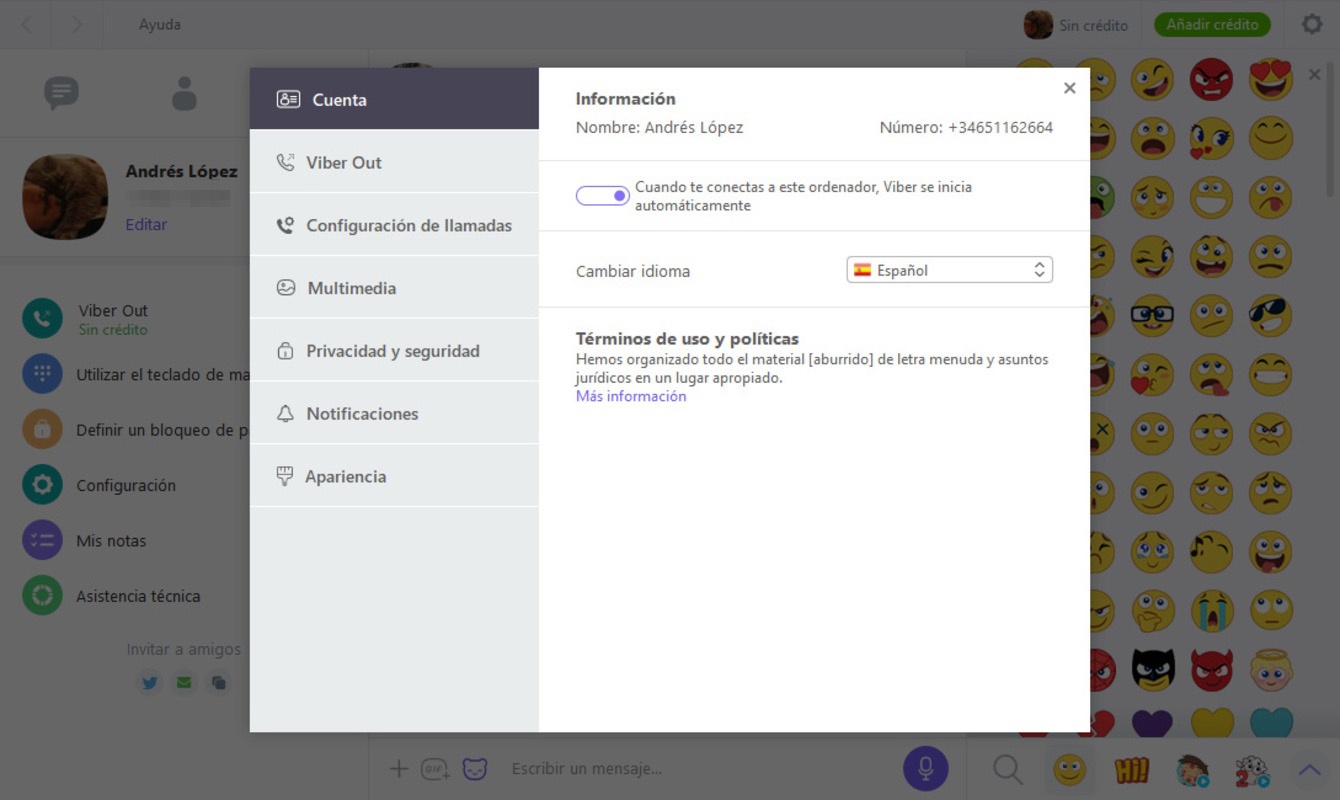
Task: Switch to Privacidad y seguridad settings tab
Action: [x=394, y=351]
